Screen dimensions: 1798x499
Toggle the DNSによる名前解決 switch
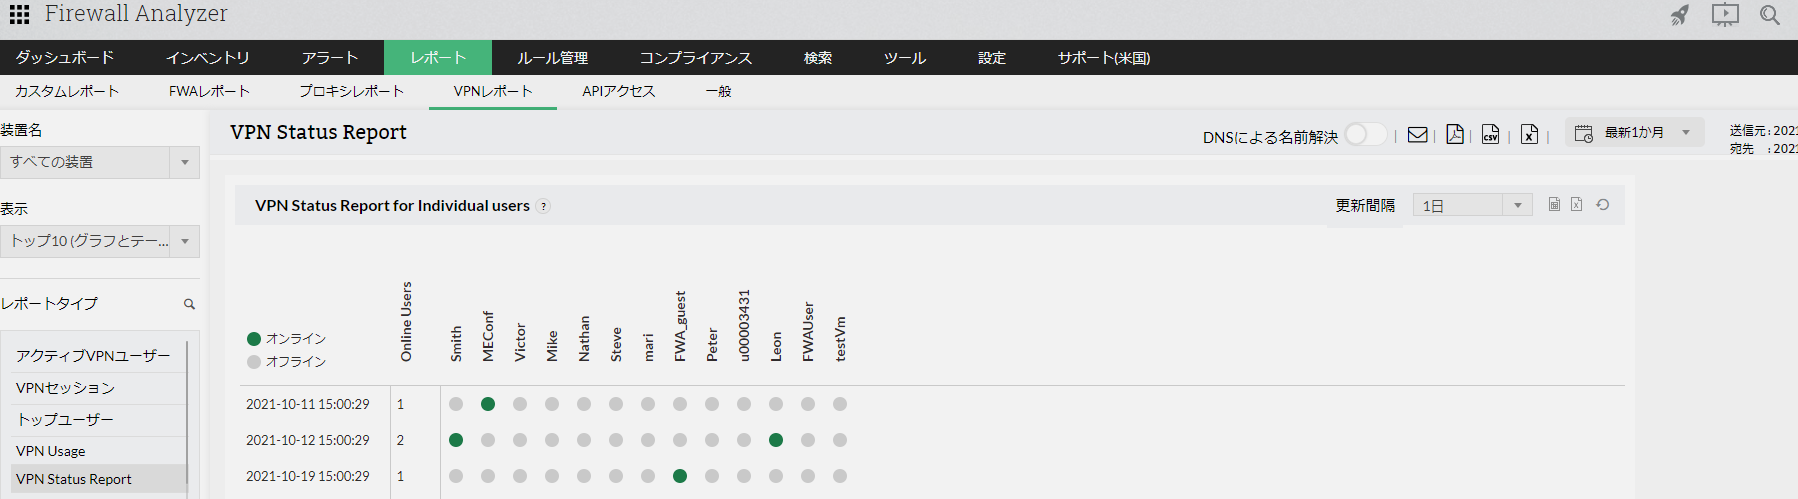[x=1365, y=135]
